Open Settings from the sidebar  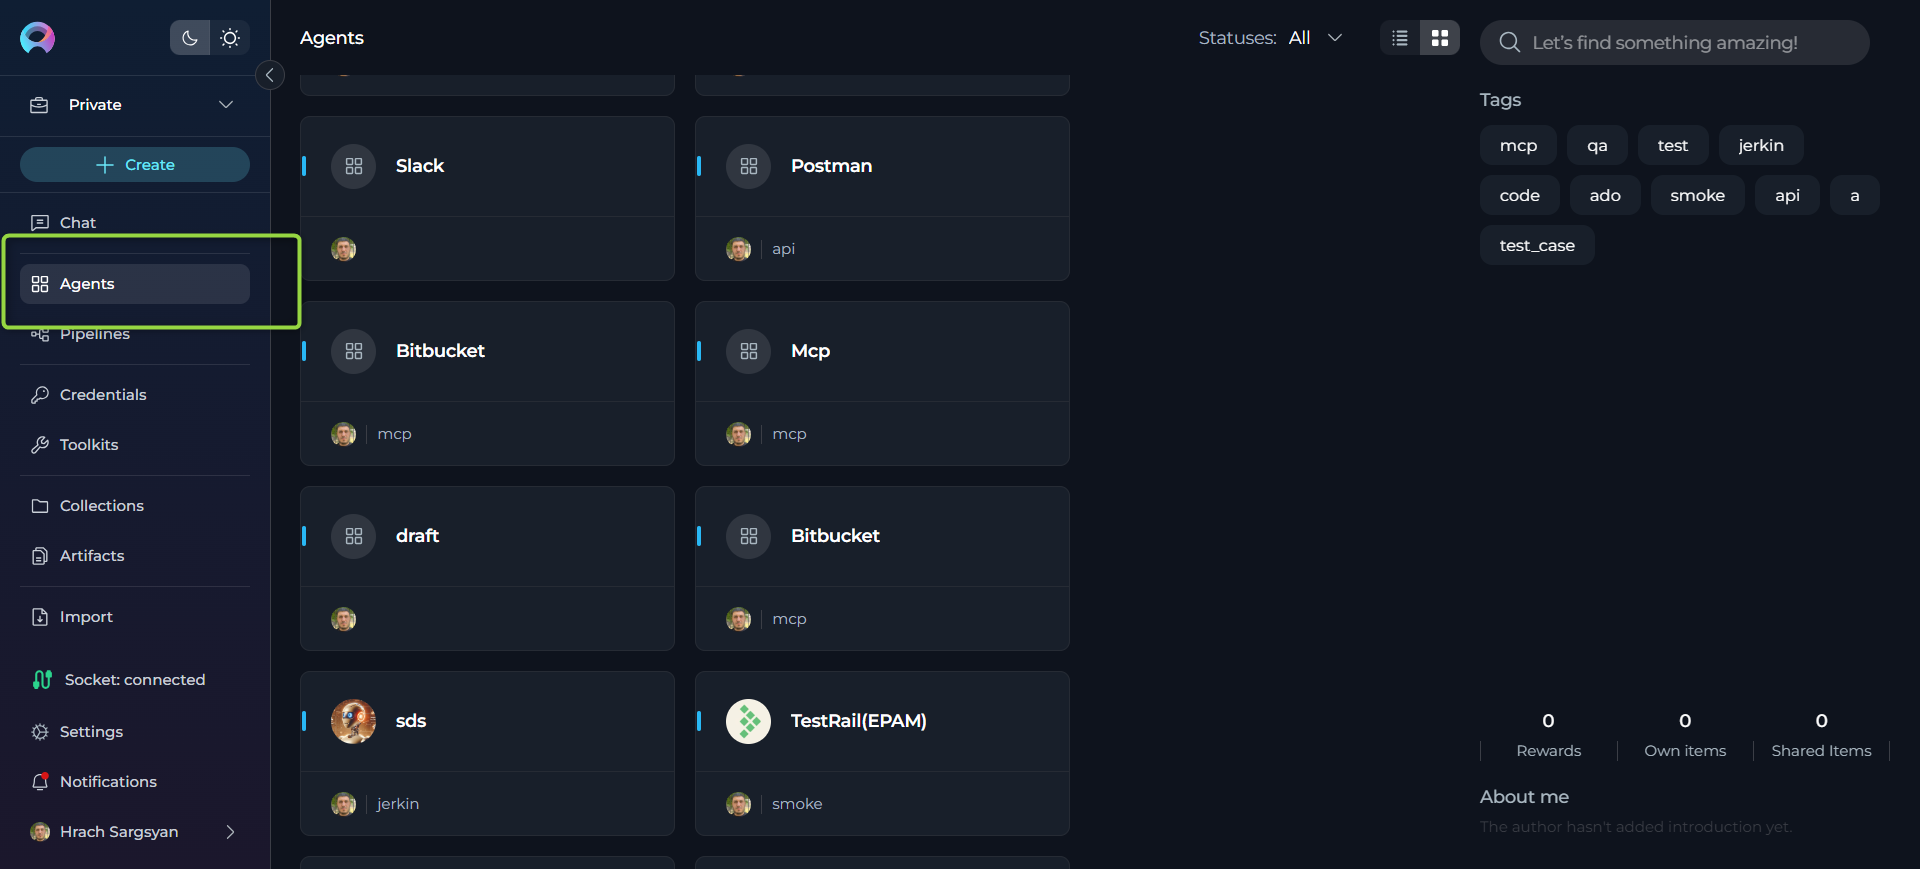pyautogui.click(x=135, y=732)
